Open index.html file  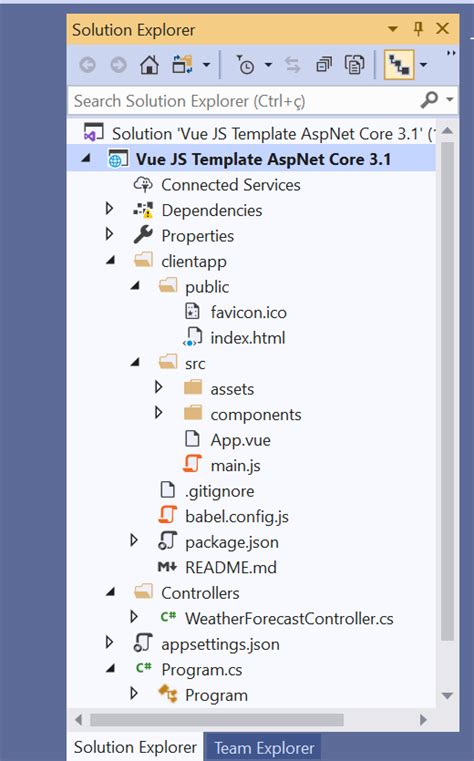coord(248,338)
